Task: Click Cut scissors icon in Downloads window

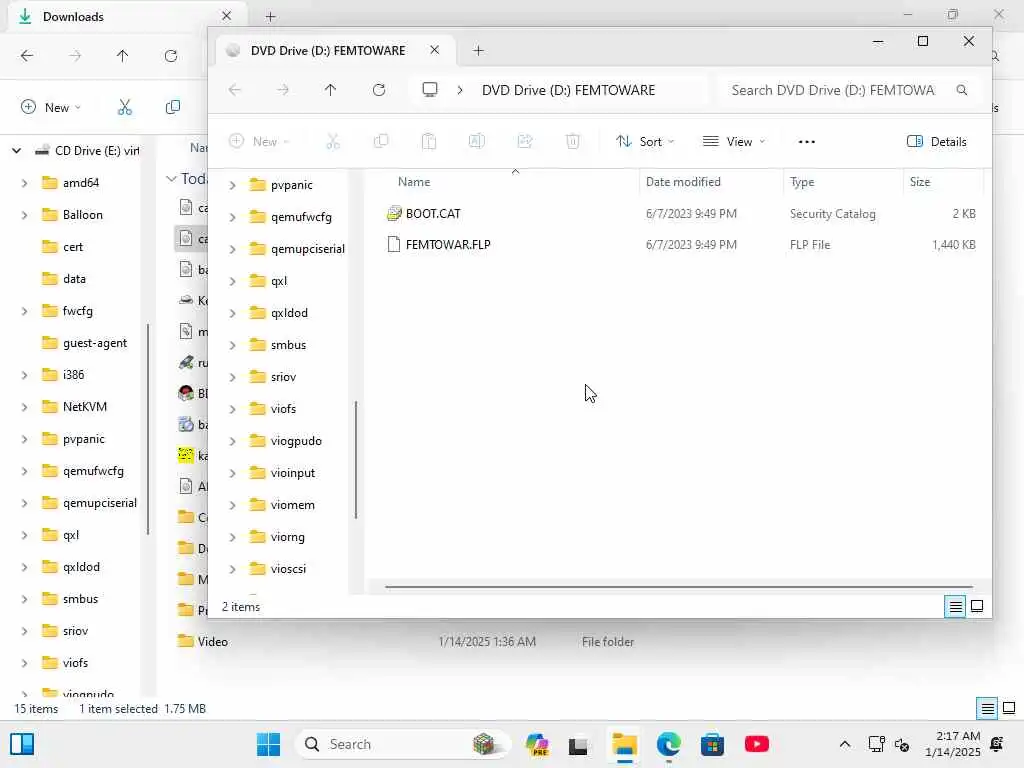Action: (125, 107)
